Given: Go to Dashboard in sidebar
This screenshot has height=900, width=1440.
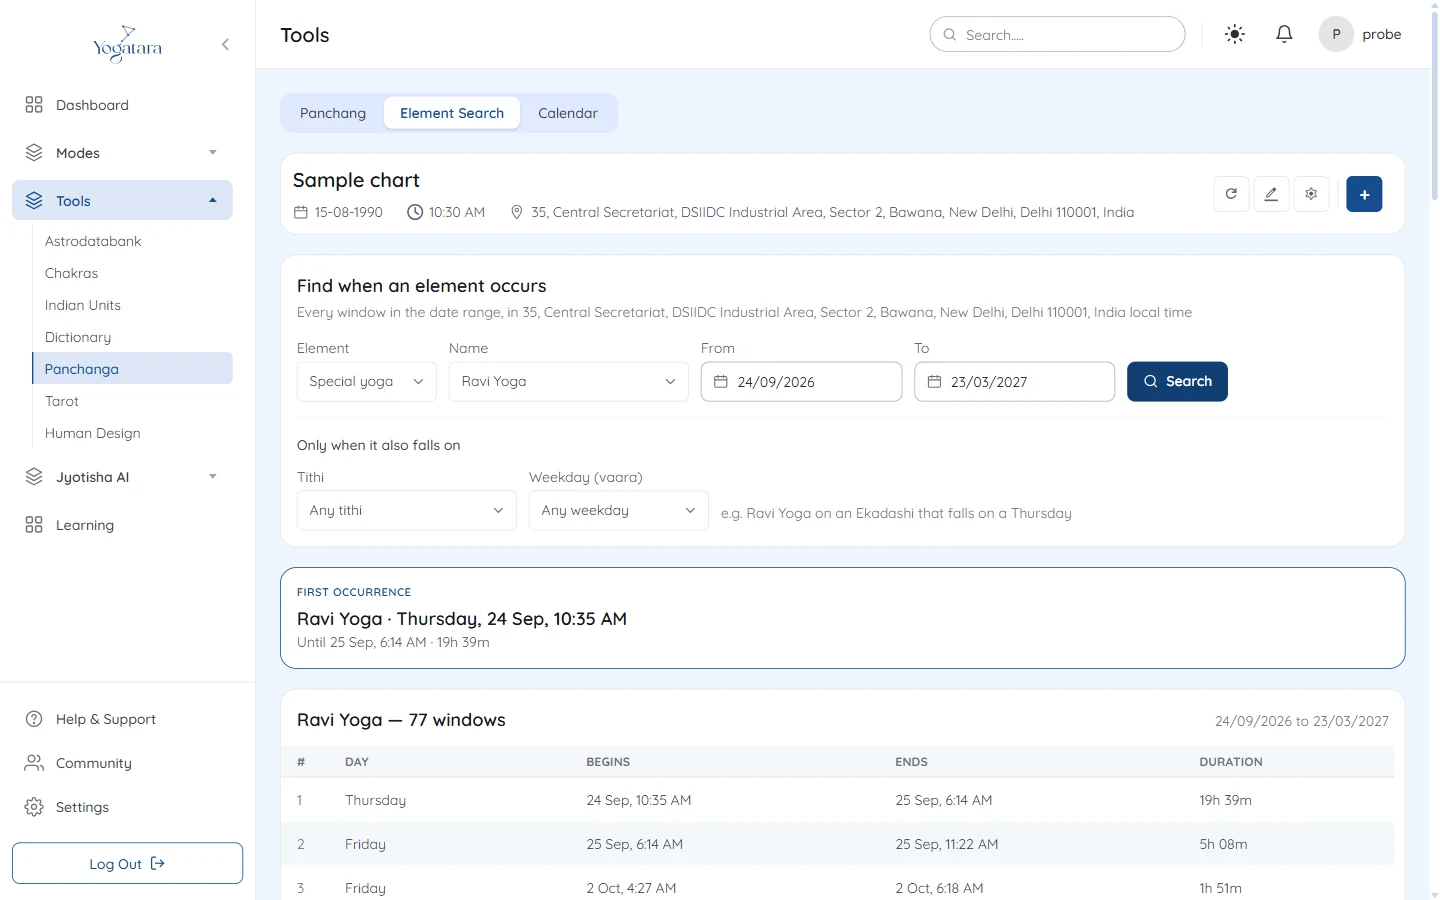Looking at the screenshot, I should point(92,105).
